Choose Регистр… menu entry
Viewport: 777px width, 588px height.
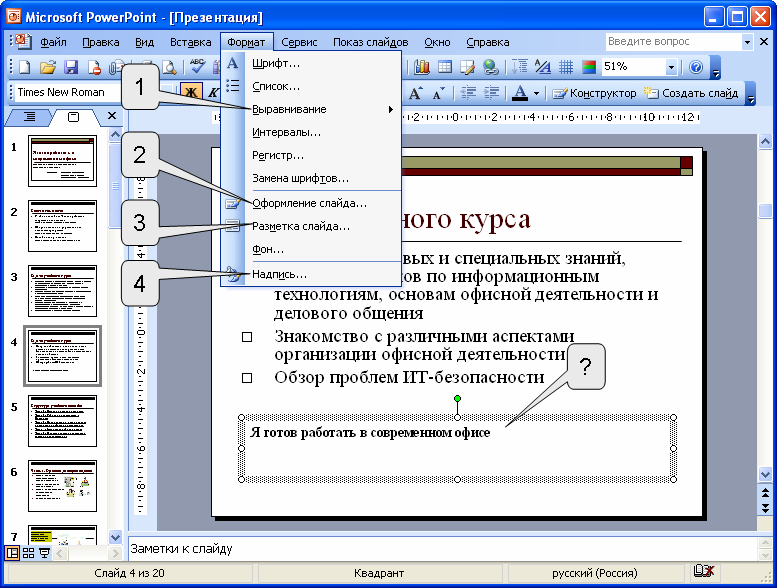tap(311, 155)
